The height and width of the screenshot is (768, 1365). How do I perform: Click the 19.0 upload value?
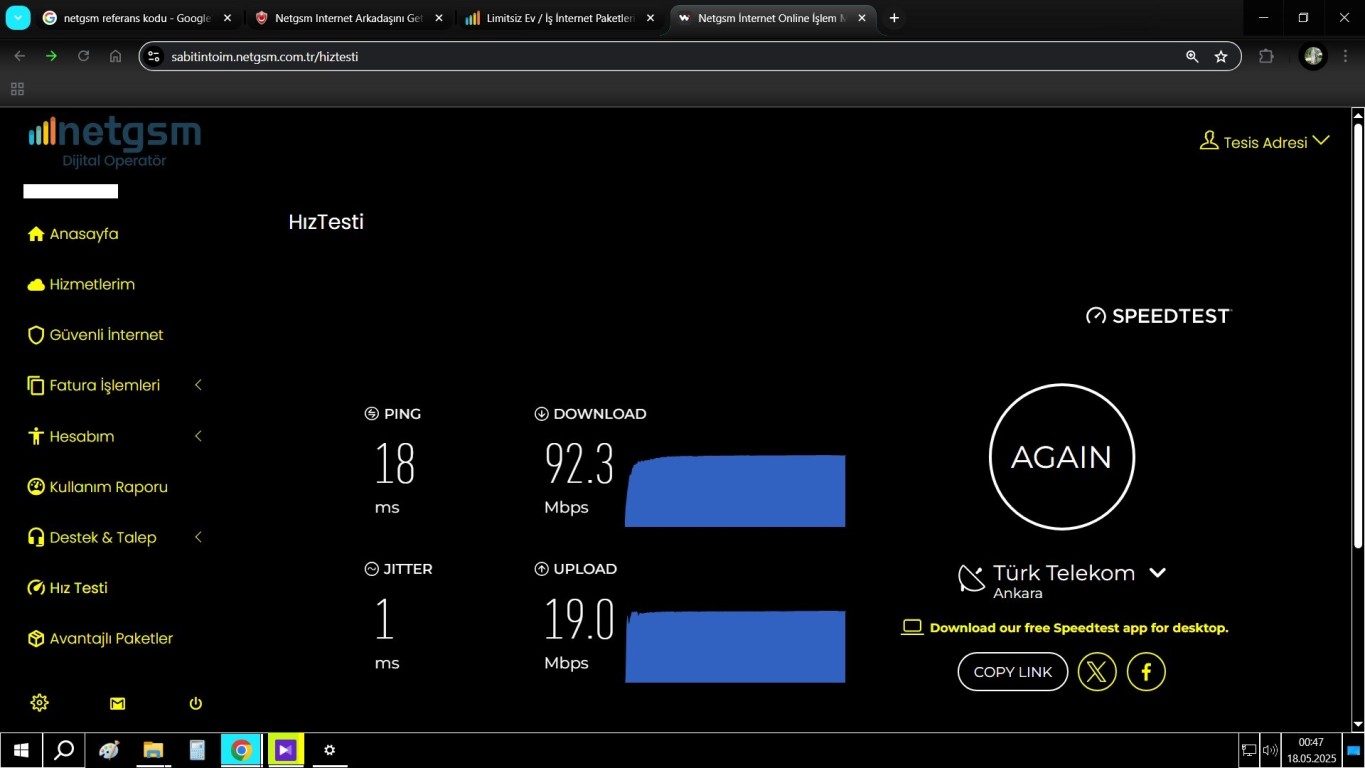point(579,619)
